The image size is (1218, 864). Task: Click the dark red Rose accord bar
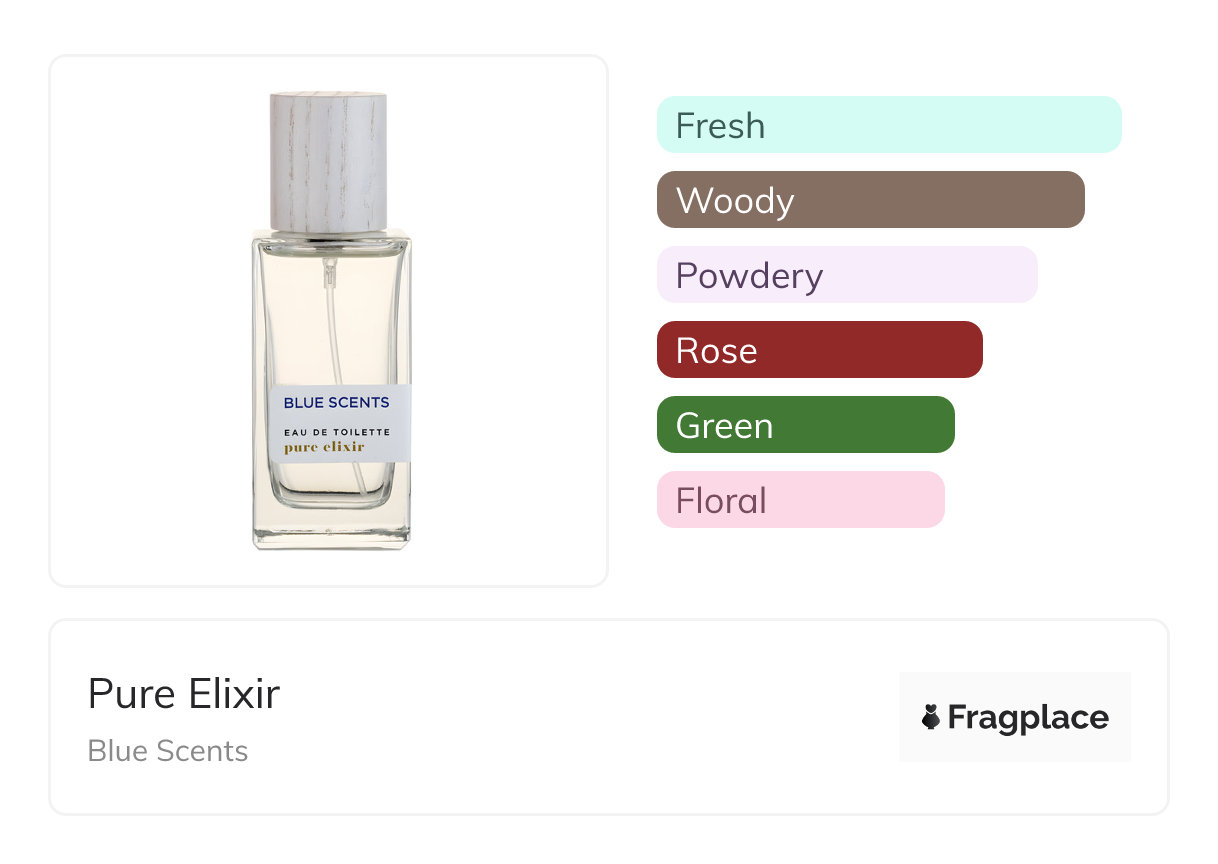click(x=820, y=350)
